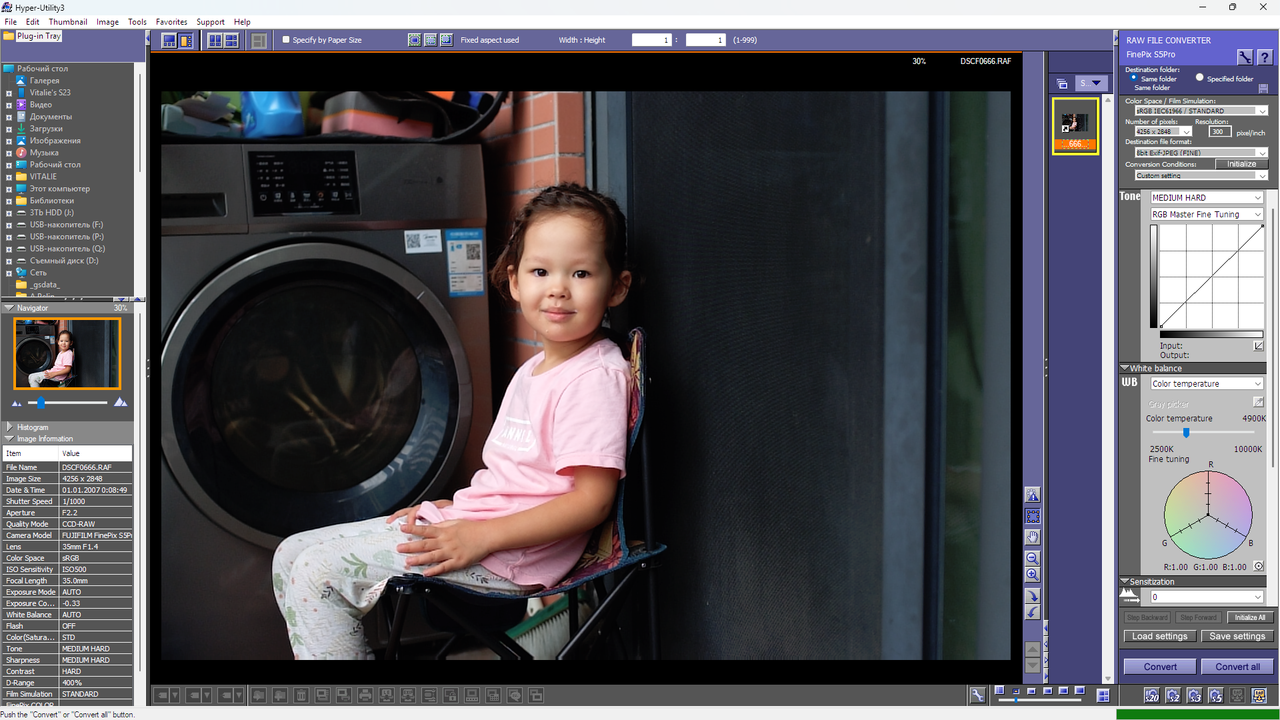Click the Save settings button

[x=1237, y=636]
